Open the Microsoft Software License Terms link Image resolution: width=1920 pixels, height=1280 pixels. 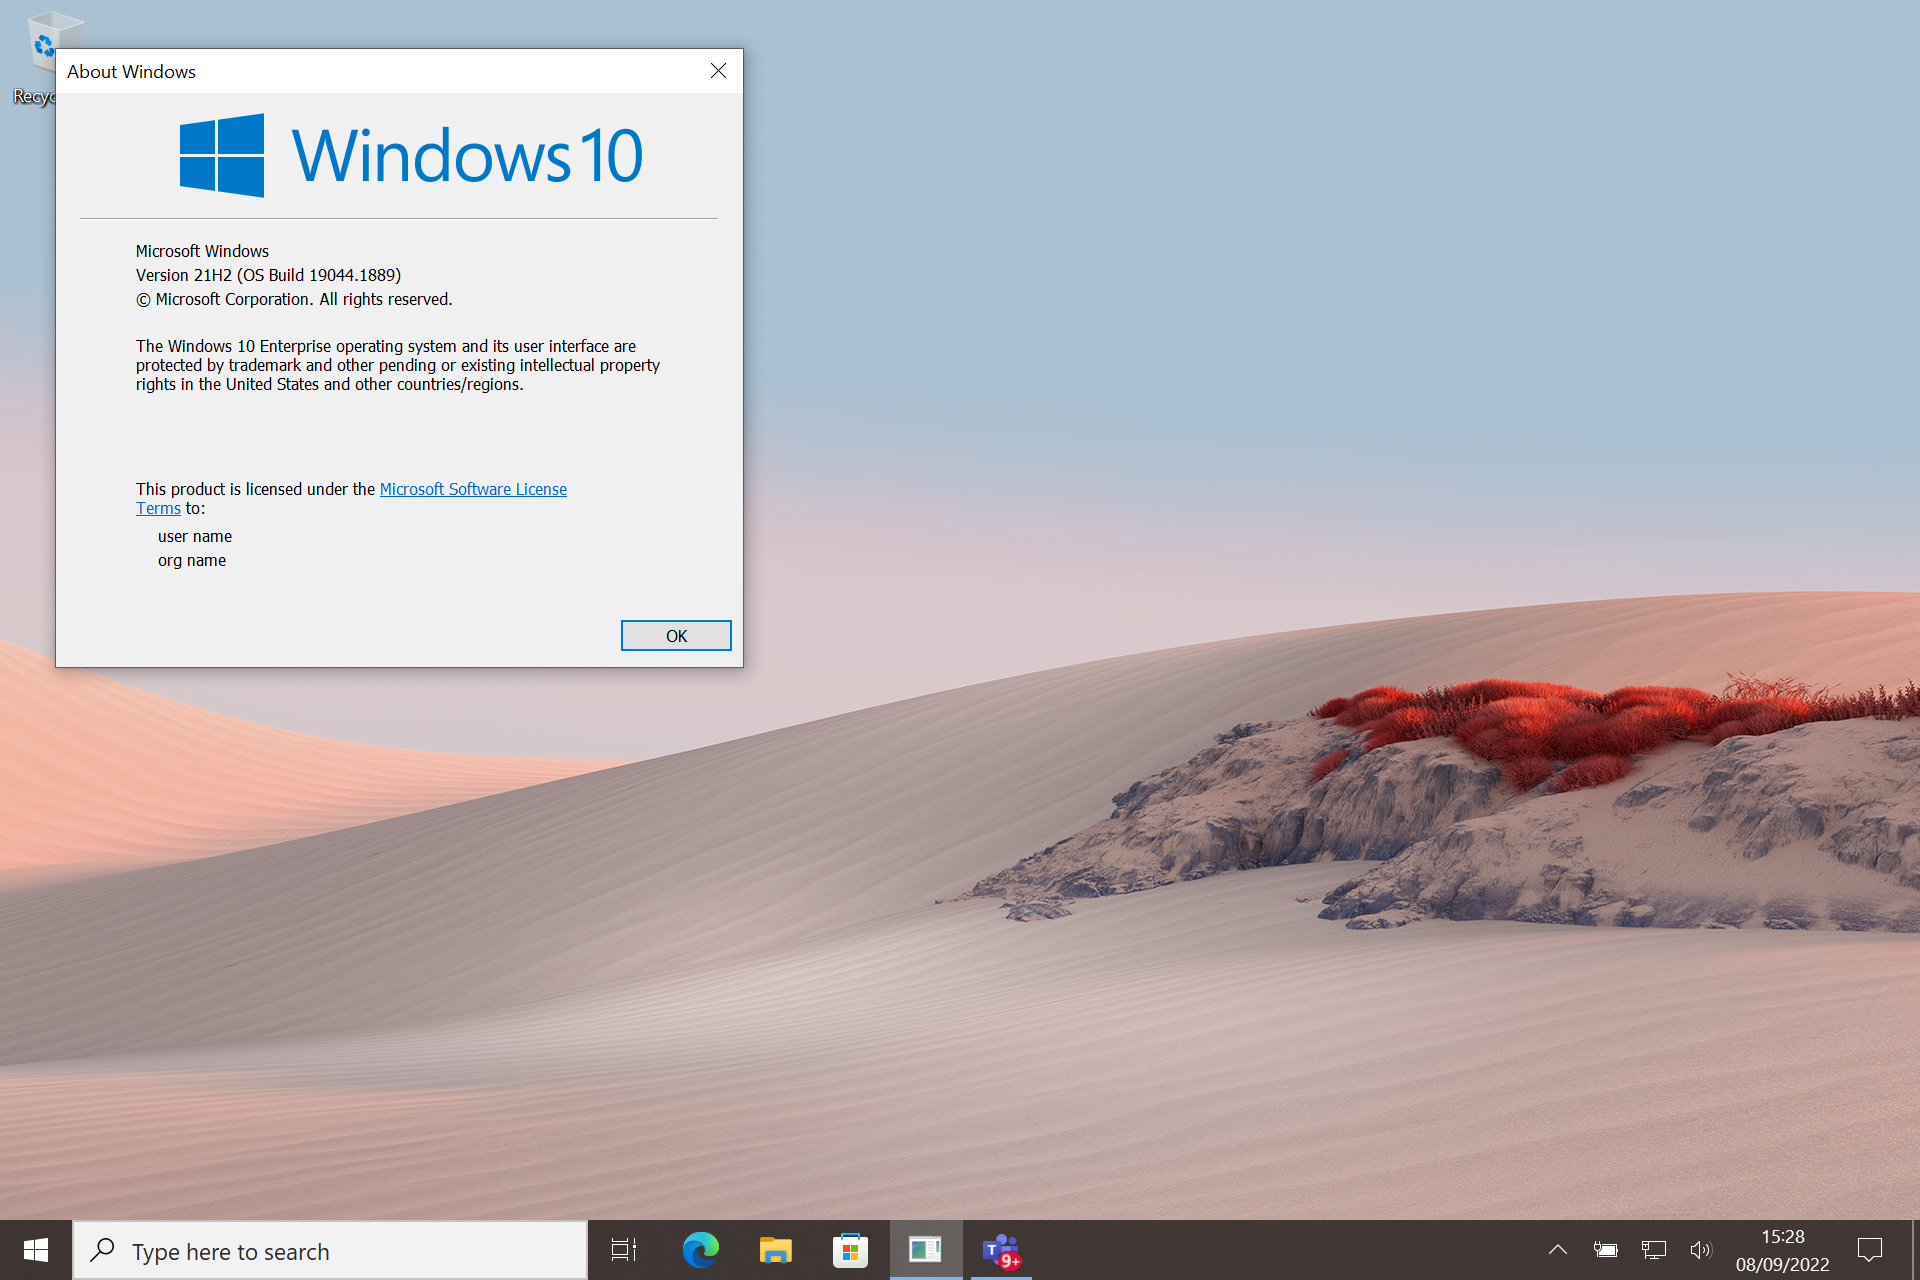coord(473,489)
